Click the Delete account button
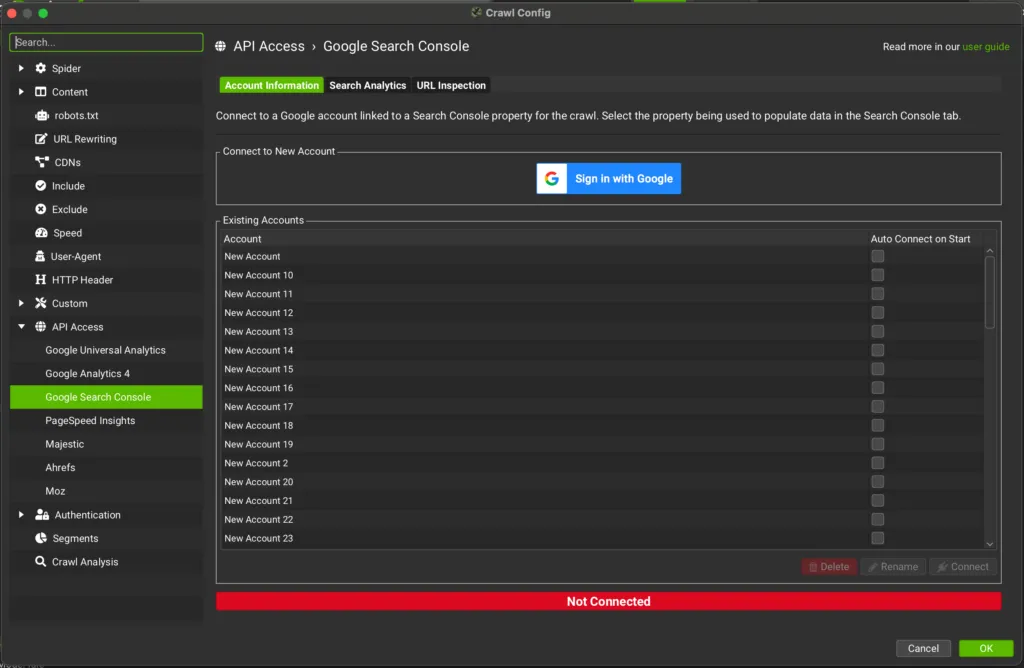 tap(829, 567)
